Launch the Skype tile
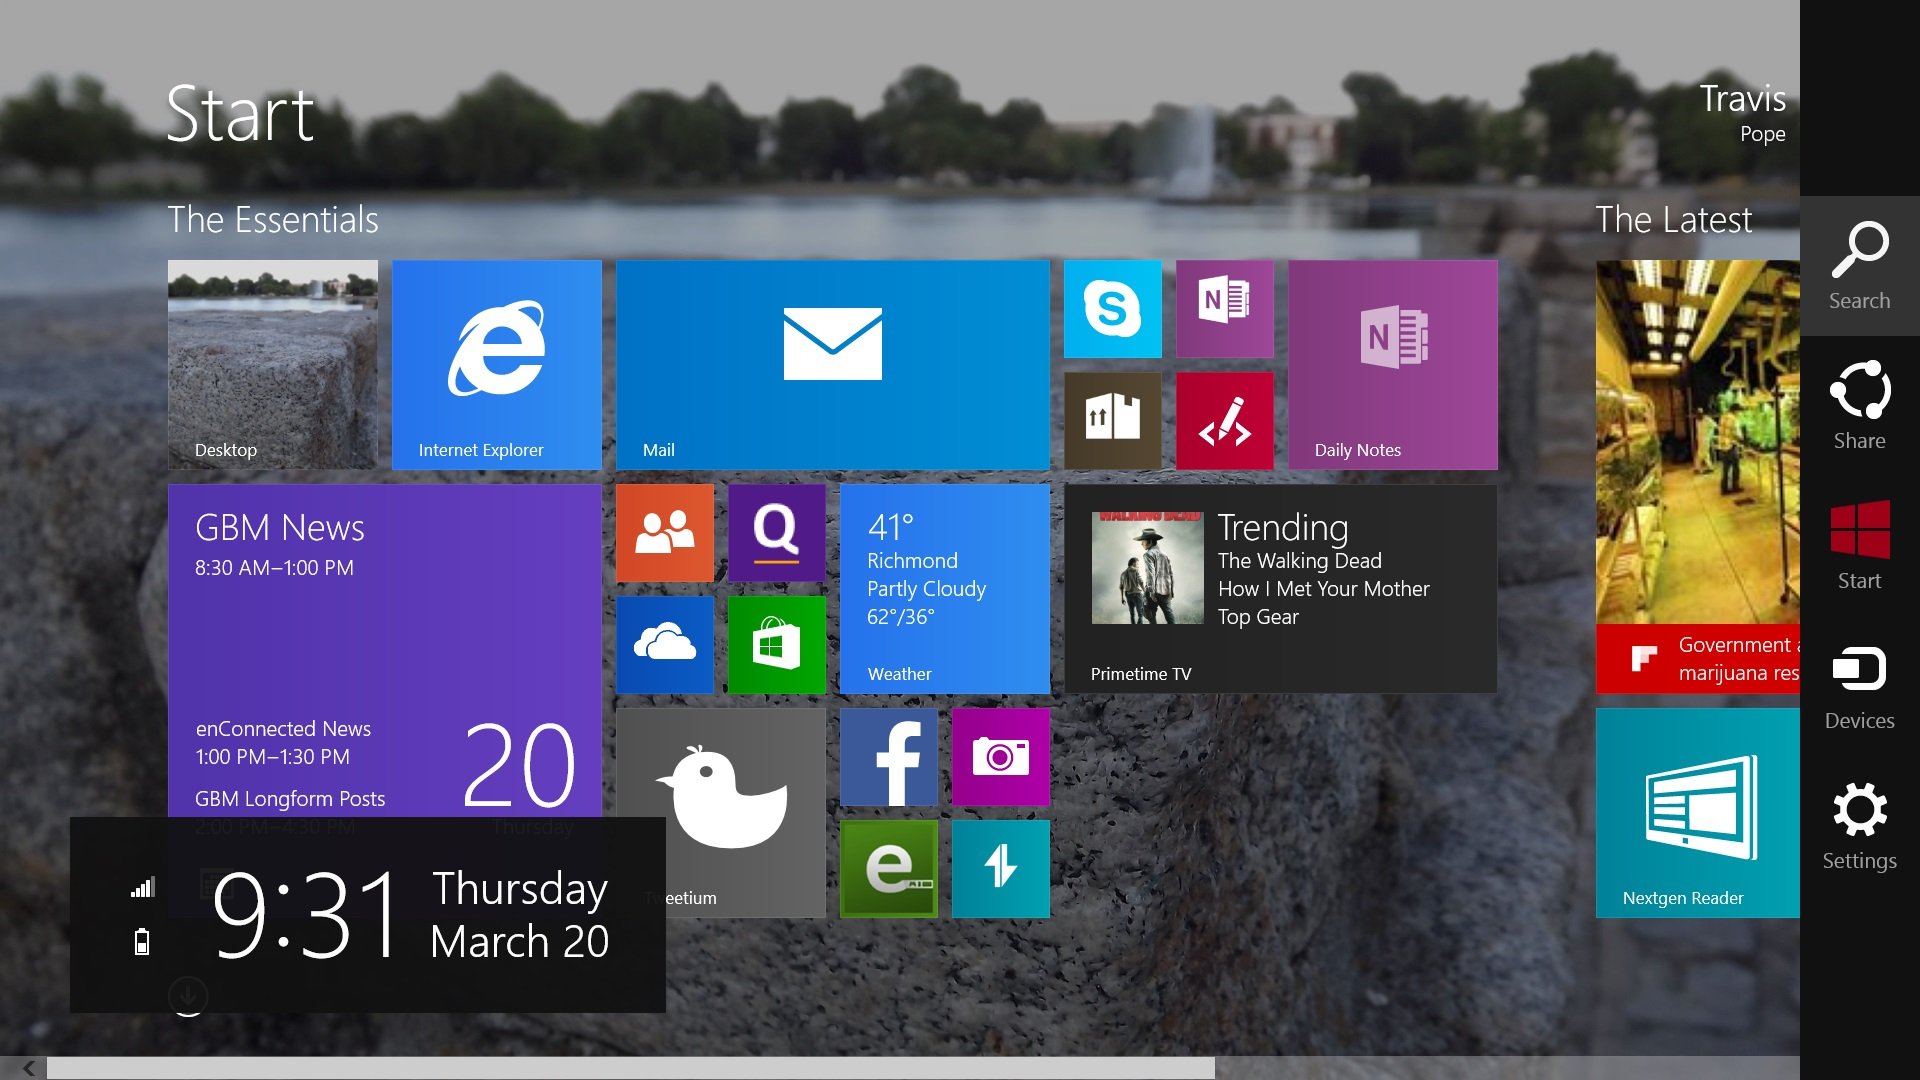 tap(1113, 309)
